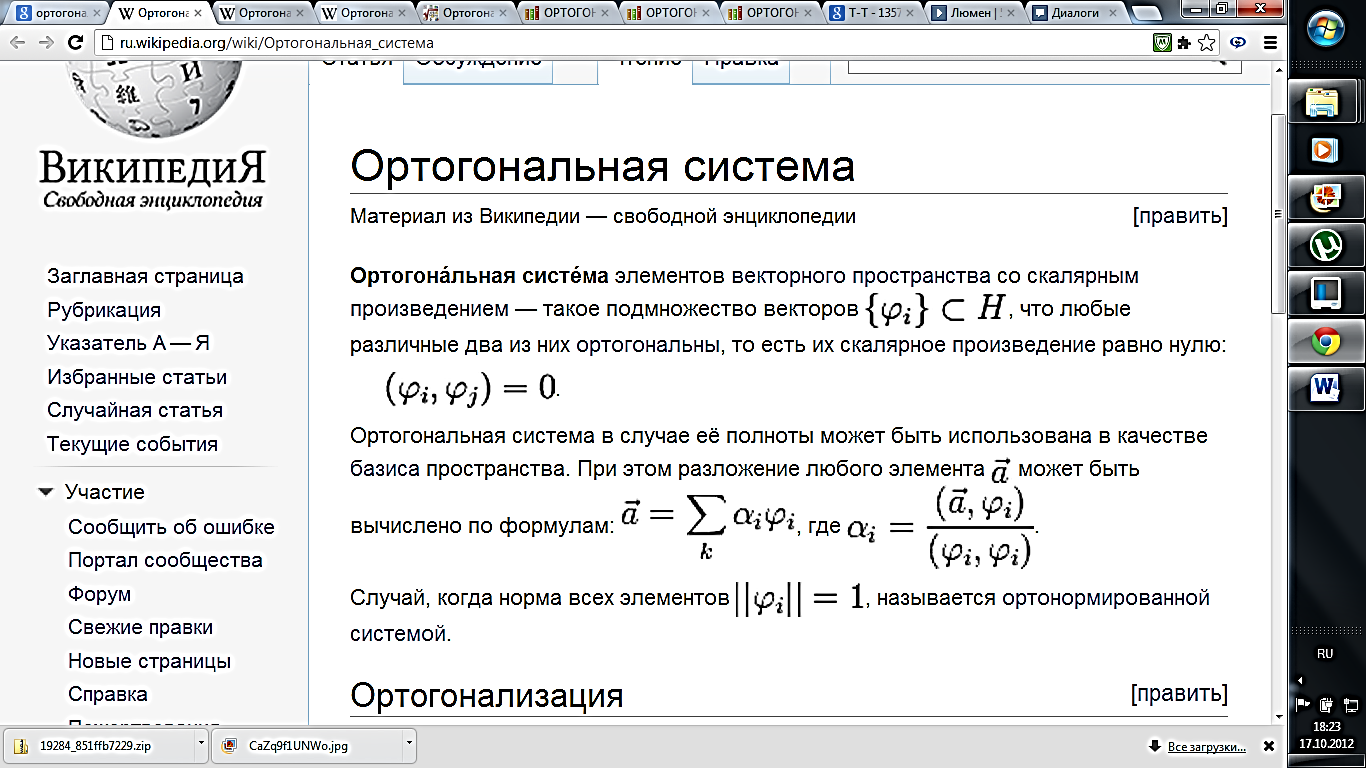This screenshot has width=1366, height=768.
Task: Switch to Chrome taskbar icon
Action: [x=1325, y=341]
